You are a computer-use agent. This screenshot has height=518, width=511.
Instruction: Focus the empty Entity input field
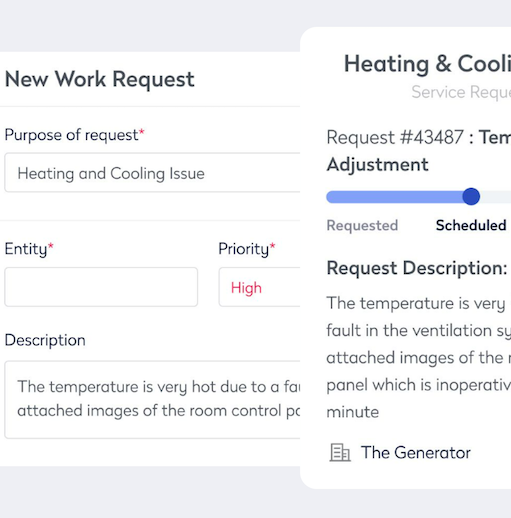click(x=101, y=287)
